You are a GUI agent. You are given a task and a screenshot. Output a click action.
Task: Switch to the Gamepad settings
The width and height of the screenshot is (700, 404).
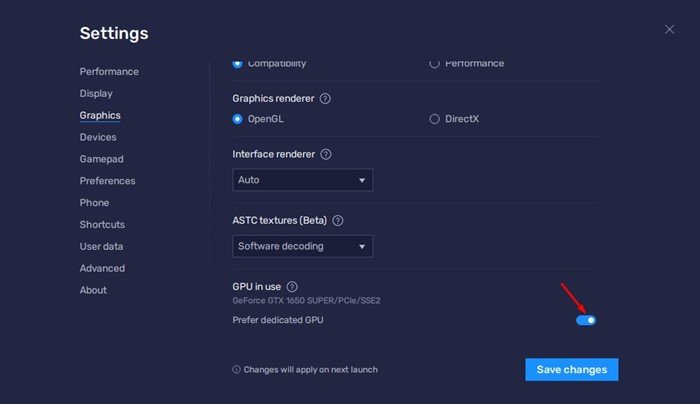102,159
